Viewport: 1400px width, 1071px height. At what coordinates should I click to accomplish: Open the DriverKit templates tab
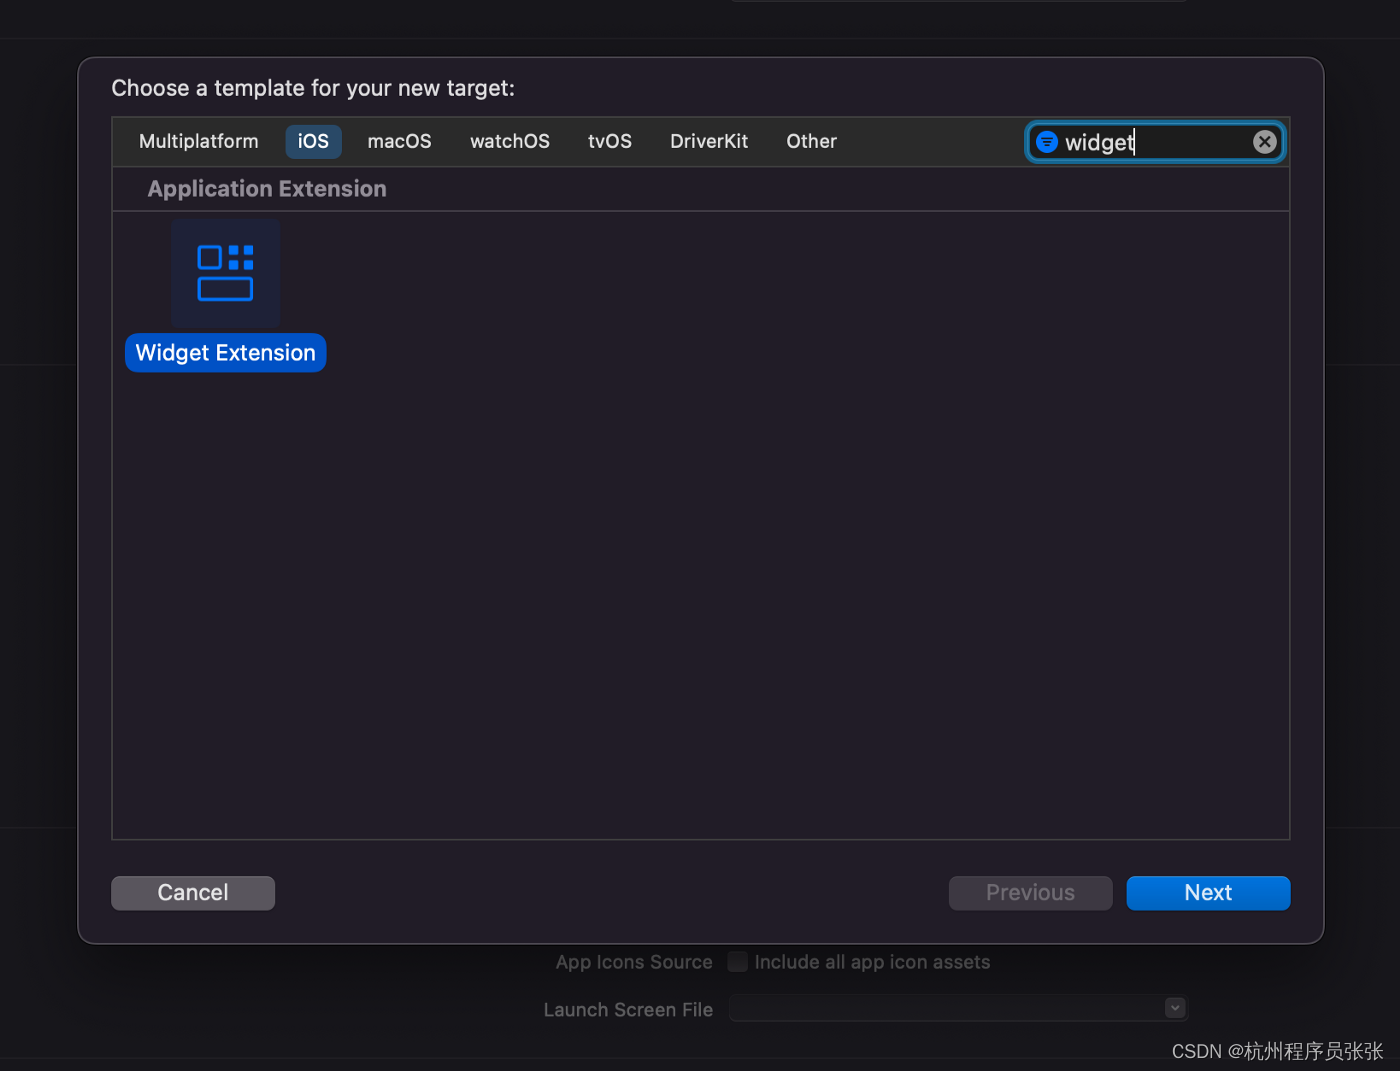coord(709,141)
